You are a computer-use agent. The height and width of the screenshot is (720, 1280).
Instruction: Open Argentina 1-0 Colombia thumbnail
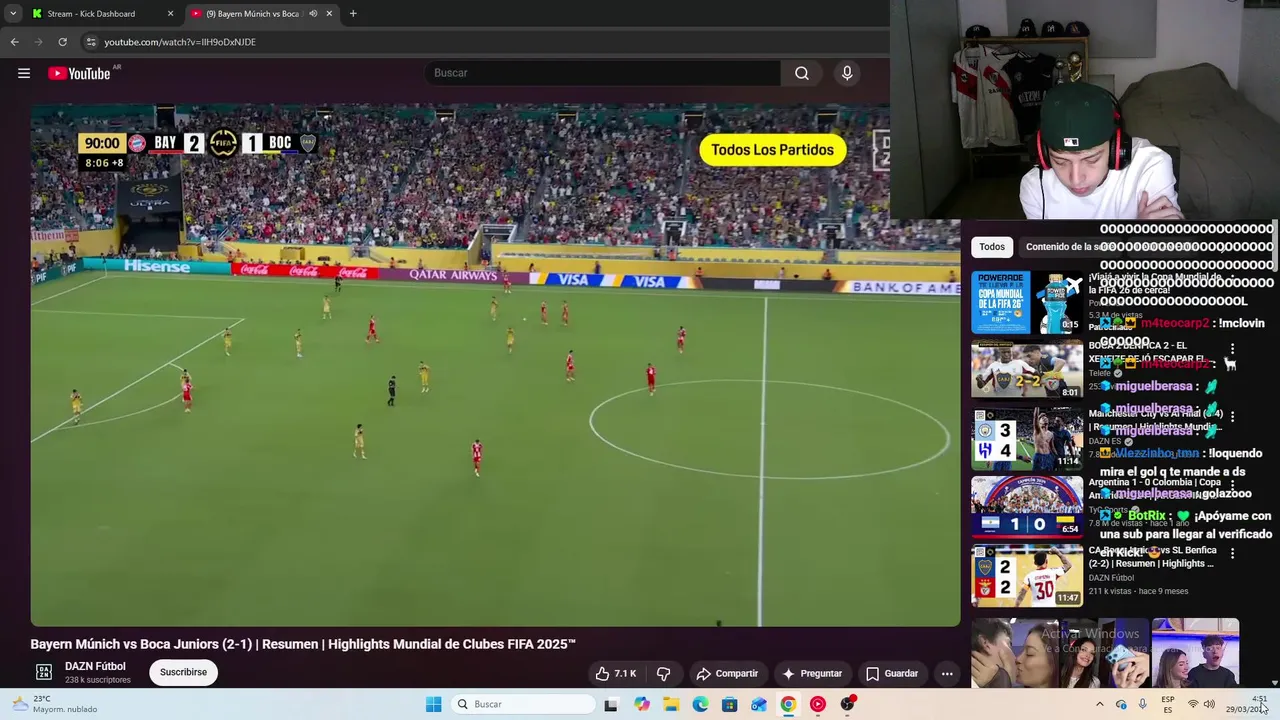[1027, 506]
